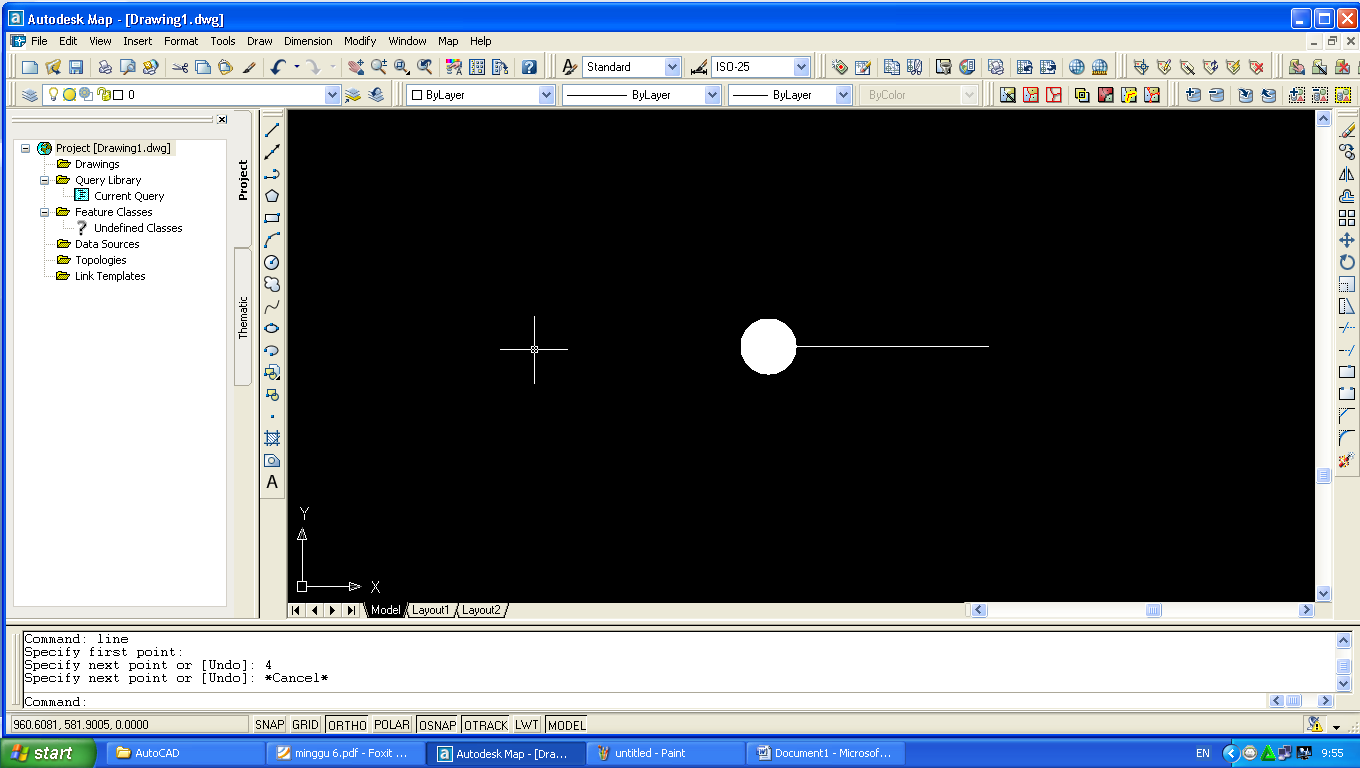Open the Standard text style dropdown
This screenshot has height=768, width=1360.
pos(671,67)
